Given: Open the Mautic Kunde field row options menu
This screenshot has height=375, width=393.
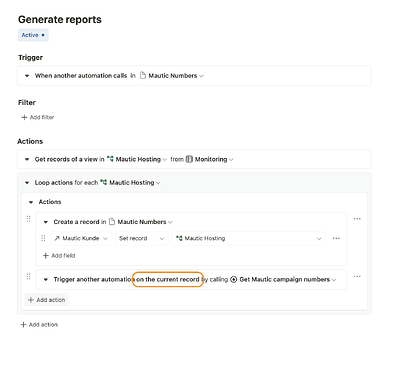Looking at the screenshot, I should pyautogui.click(x=336, y=238).
